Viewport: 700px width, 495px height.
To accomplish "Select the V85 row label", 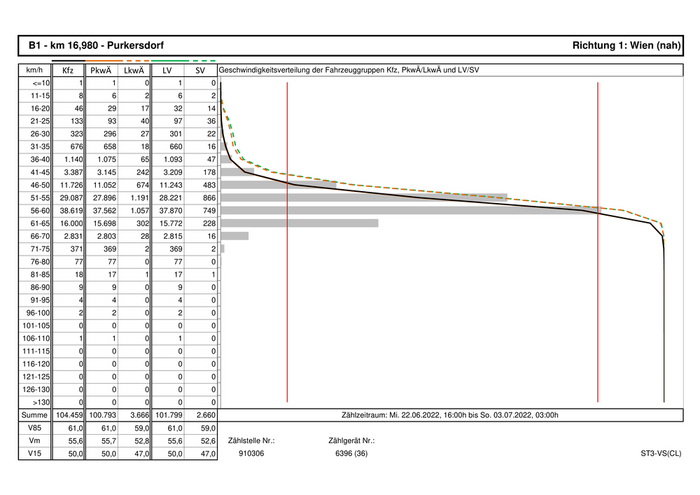I will click(x=34, y=427).
